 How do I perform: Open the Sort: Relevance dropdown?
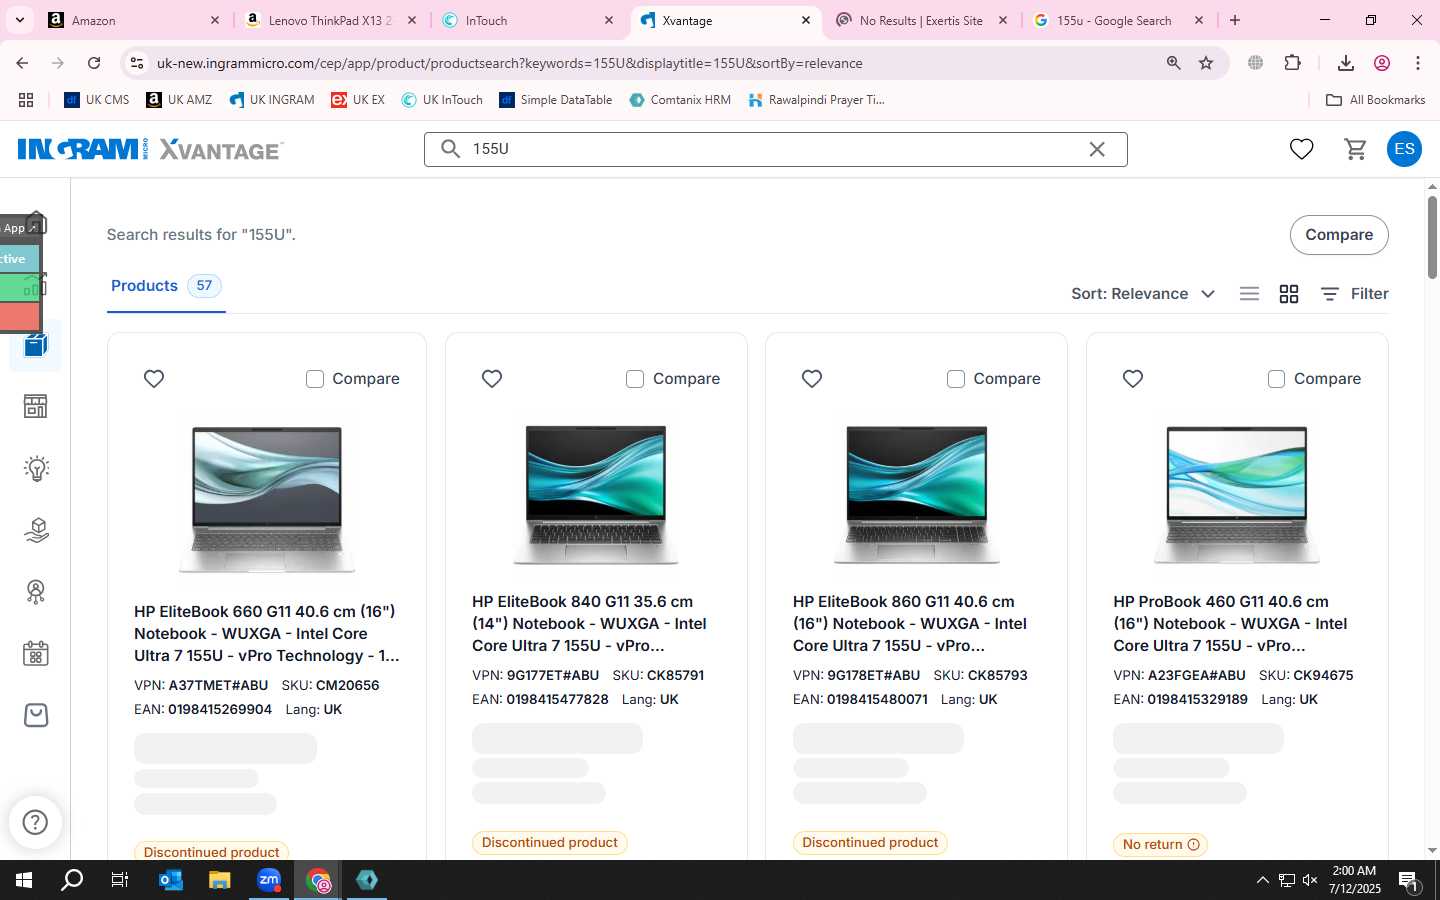(x=1143, y=294)
